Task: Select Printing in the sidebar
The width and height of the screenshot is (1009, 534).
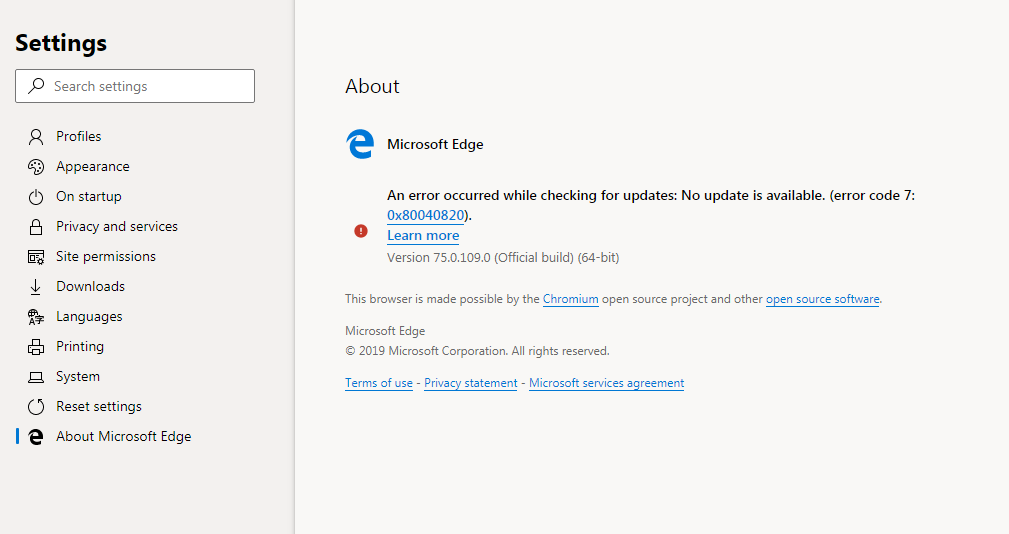Action: tap(80, 347)
